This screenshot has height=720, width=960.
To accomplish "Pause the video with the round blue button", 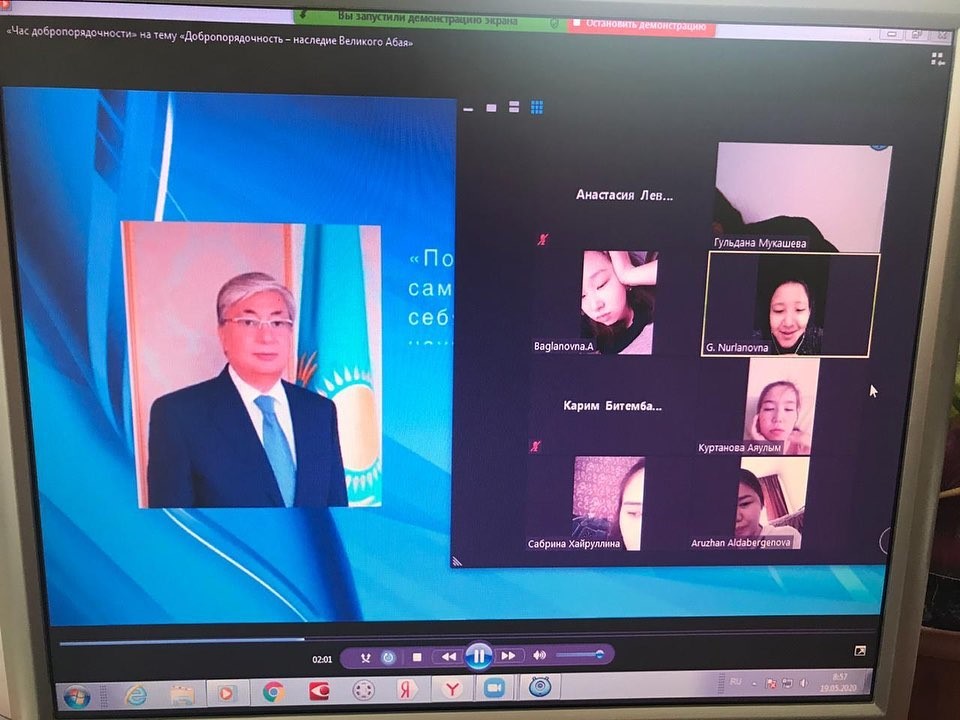I will point(479,656).
